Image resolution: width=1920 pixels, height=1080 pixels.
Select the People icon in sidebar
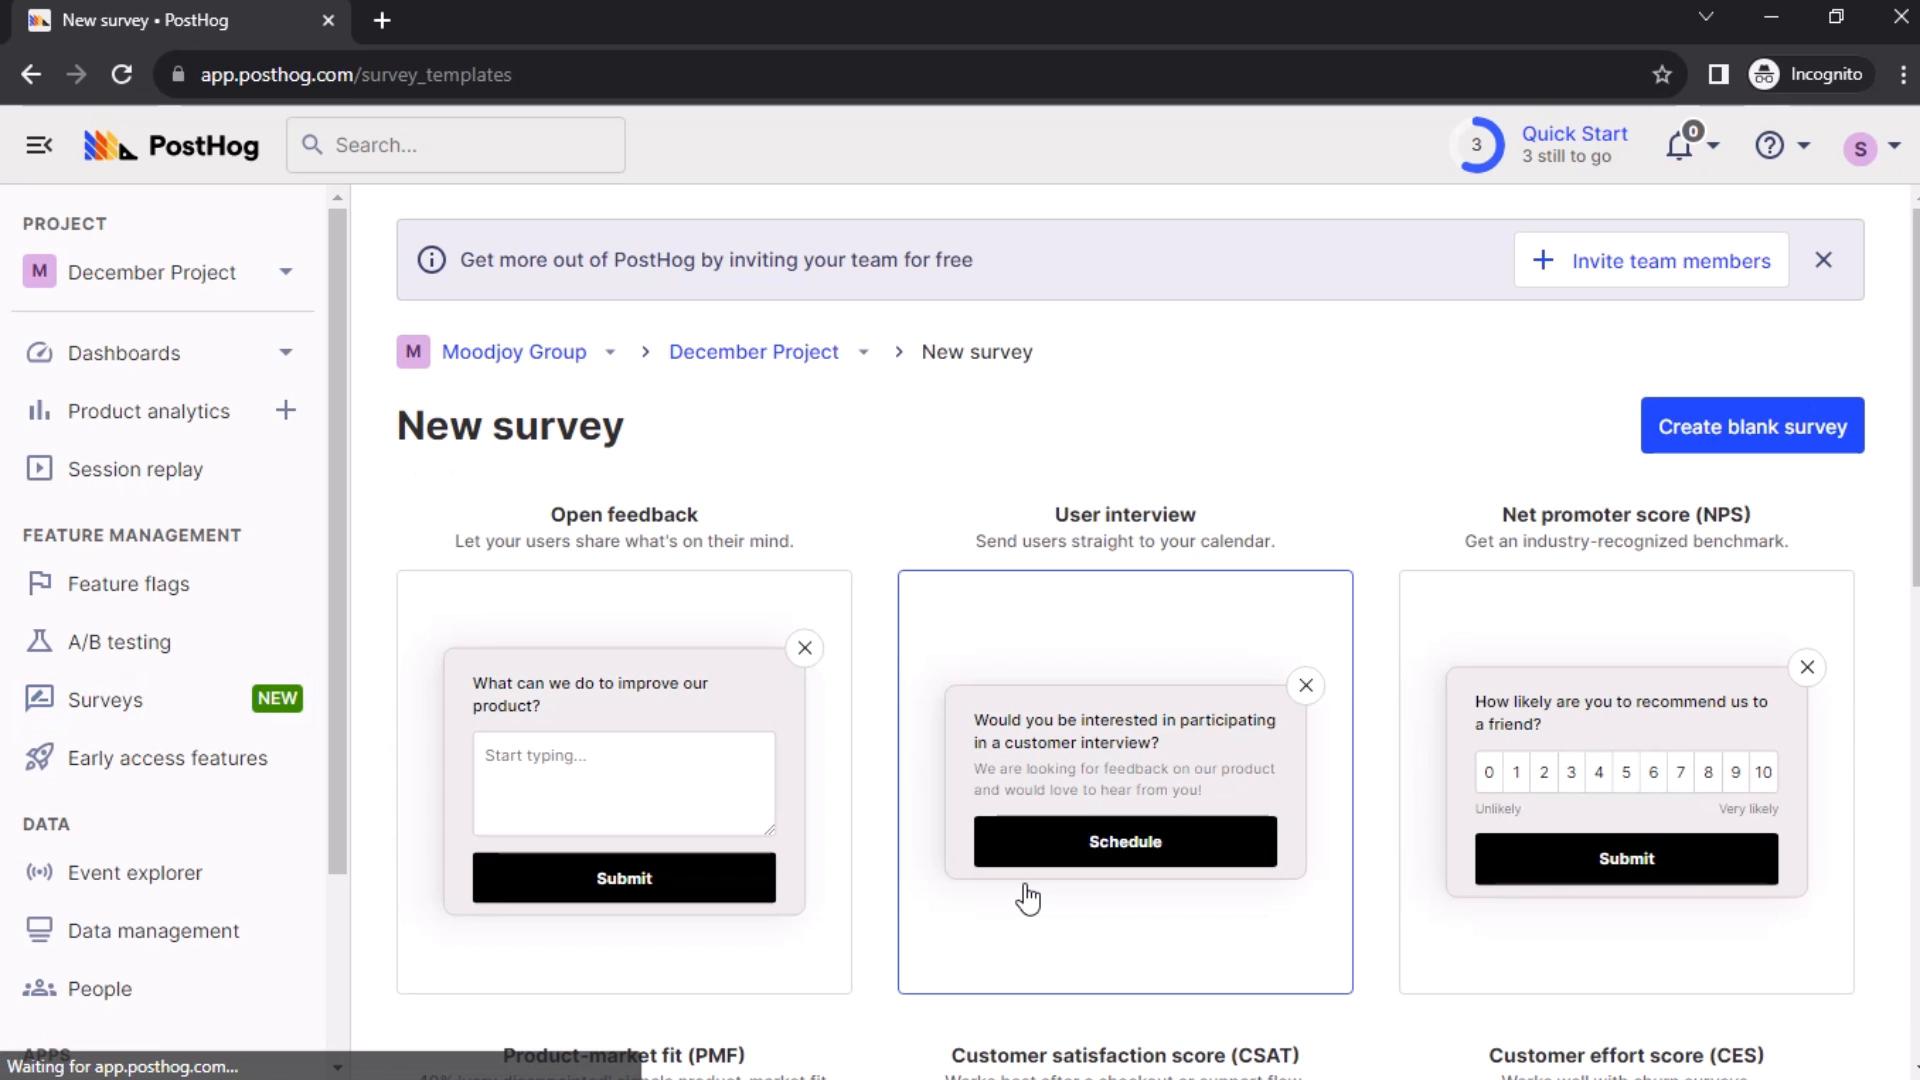(x=38, y=988)
